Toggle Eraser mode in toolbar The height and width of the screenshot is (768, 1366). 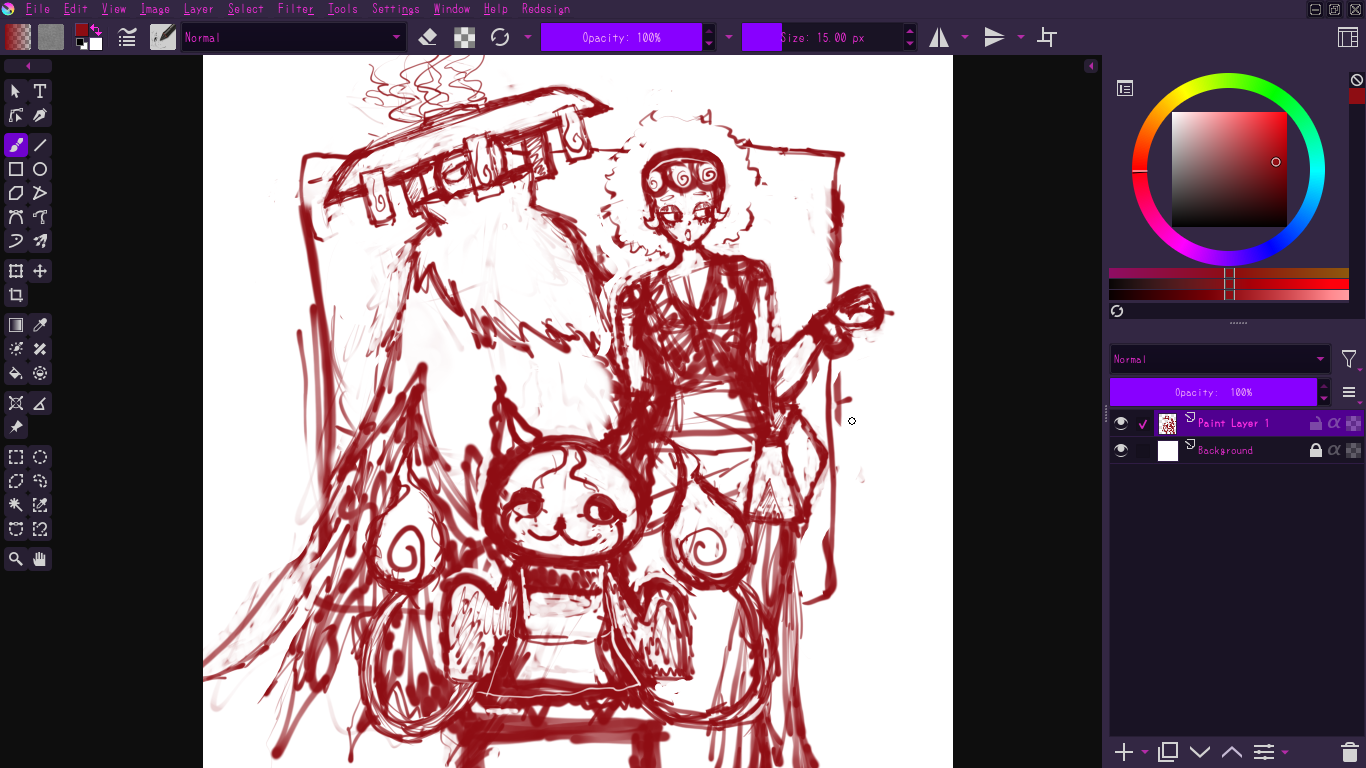tap(428, 37)
